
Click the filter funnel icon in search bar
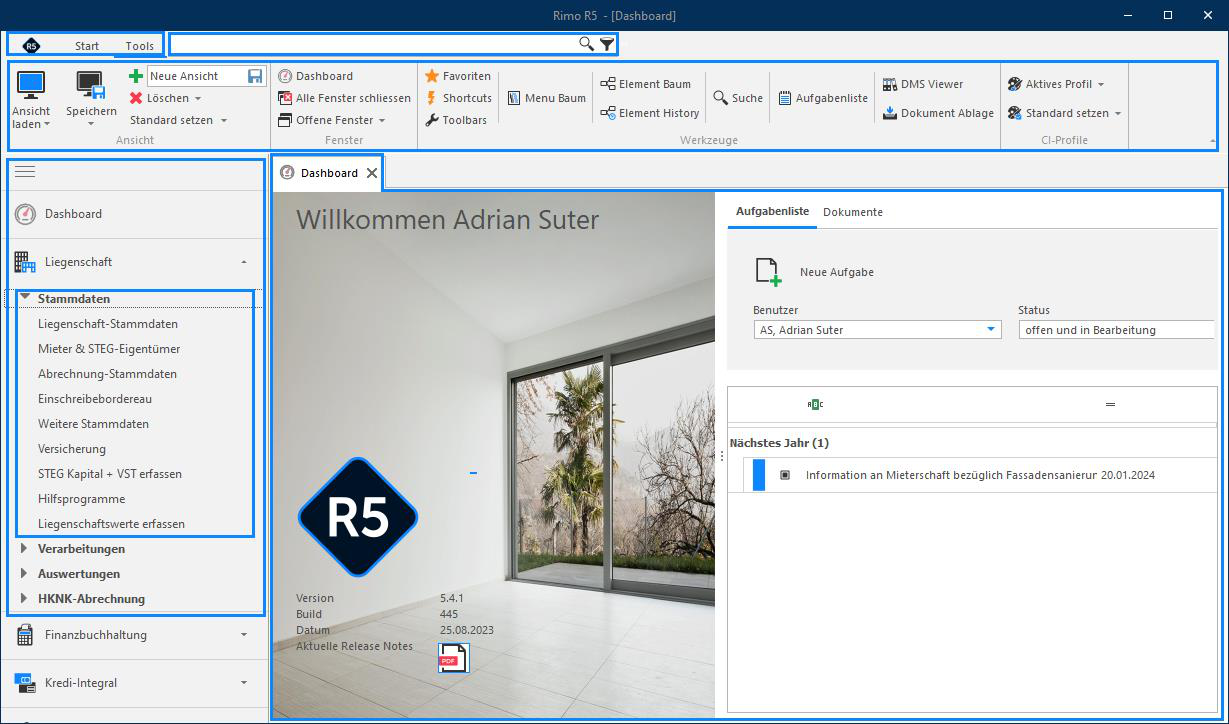pyautogui.click(x=607, y=44)
